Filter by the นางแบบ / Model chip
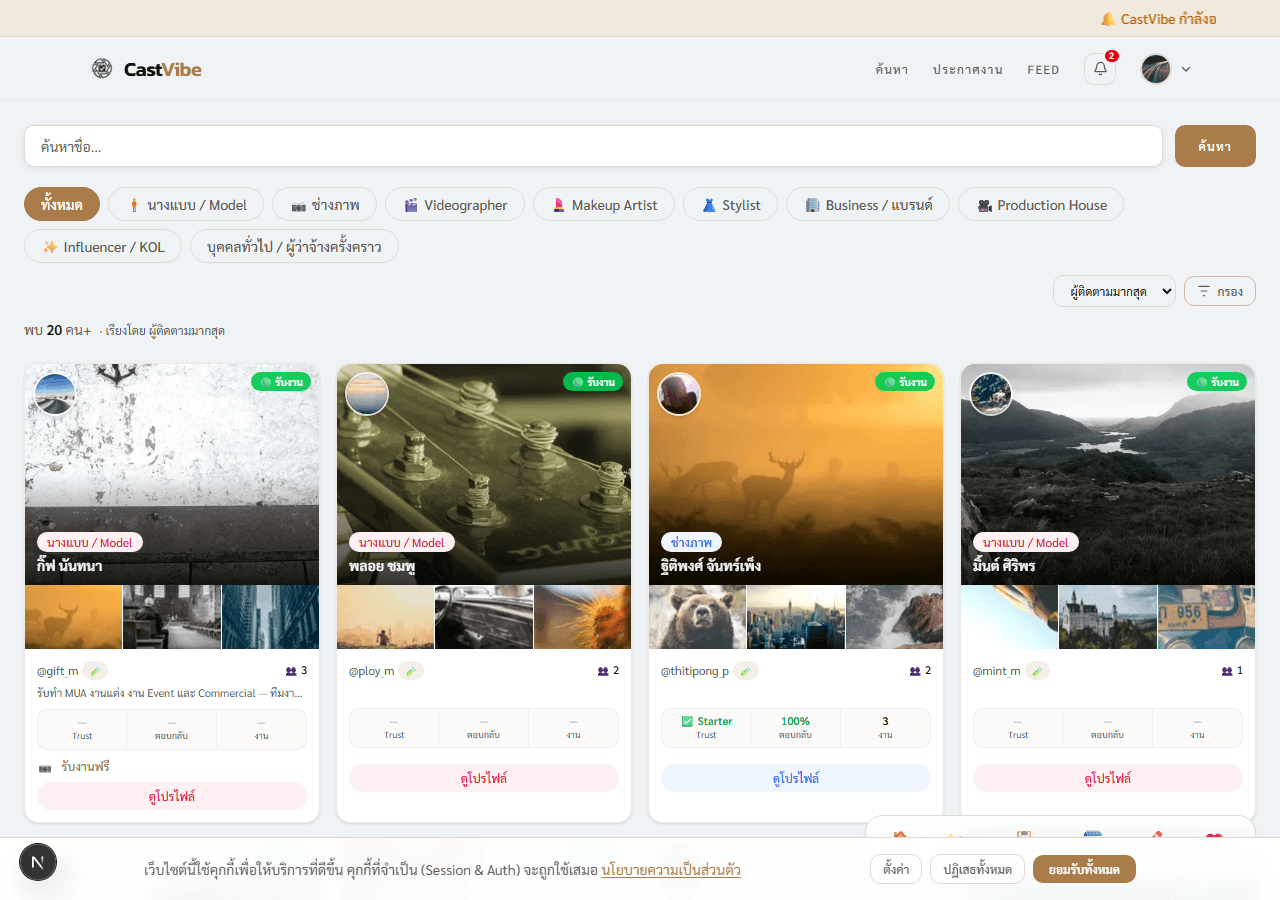The width and height of the screenshot is (1280, 900). point(187,205)
